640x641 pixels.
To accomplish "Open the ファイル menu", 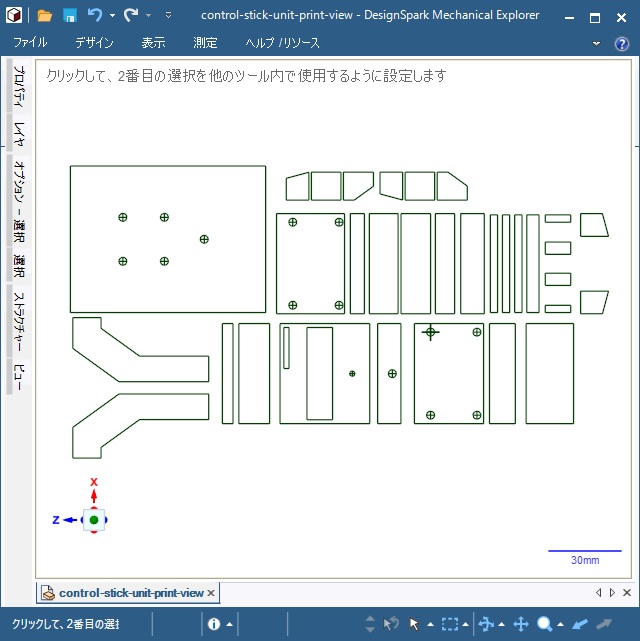I will tap(30, 43).
